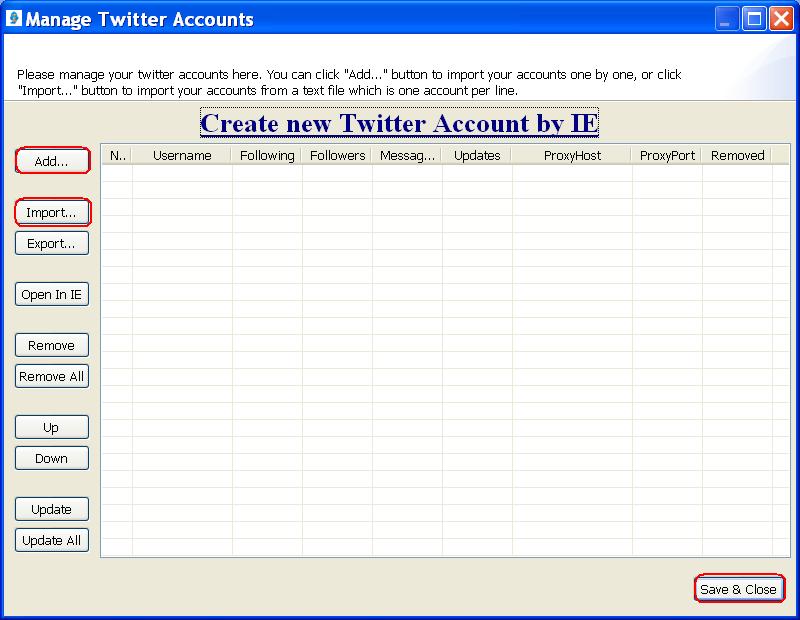Follow the Create new Twitter Account by IE link
The width and height of the screenshot is (800, 620).
coord(399,123)
